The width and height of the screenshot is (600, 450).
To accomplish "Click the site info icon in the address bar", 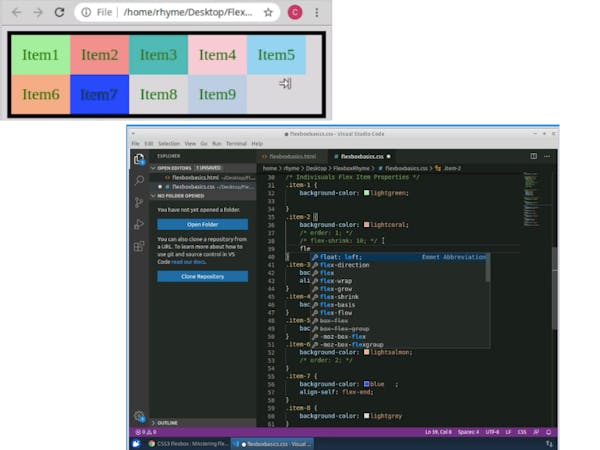I will 86,13.
